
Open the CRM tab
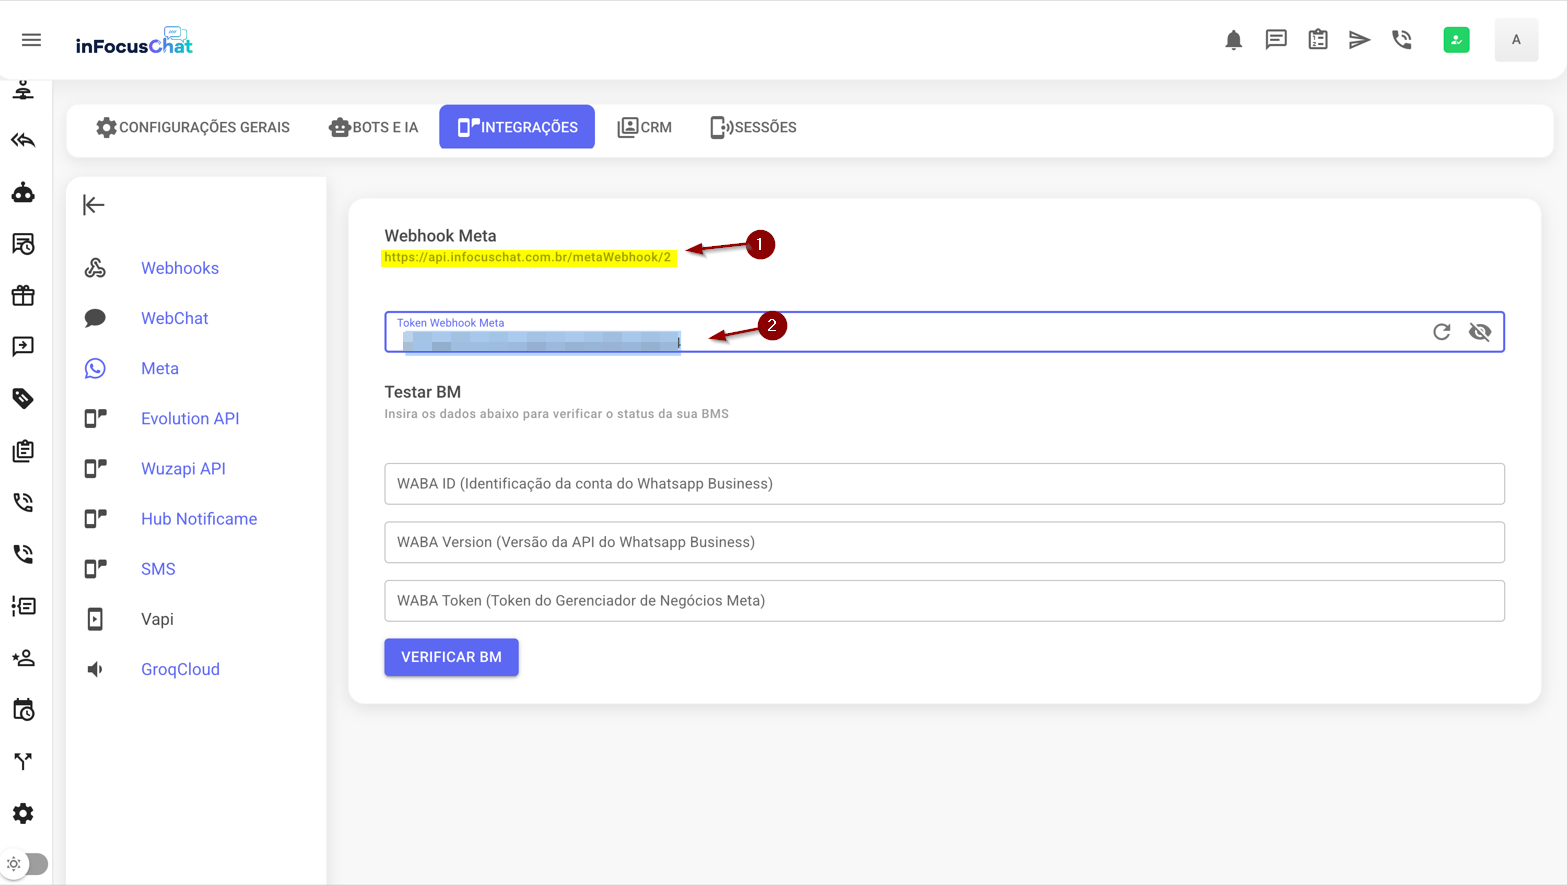[x=645, y=127]
